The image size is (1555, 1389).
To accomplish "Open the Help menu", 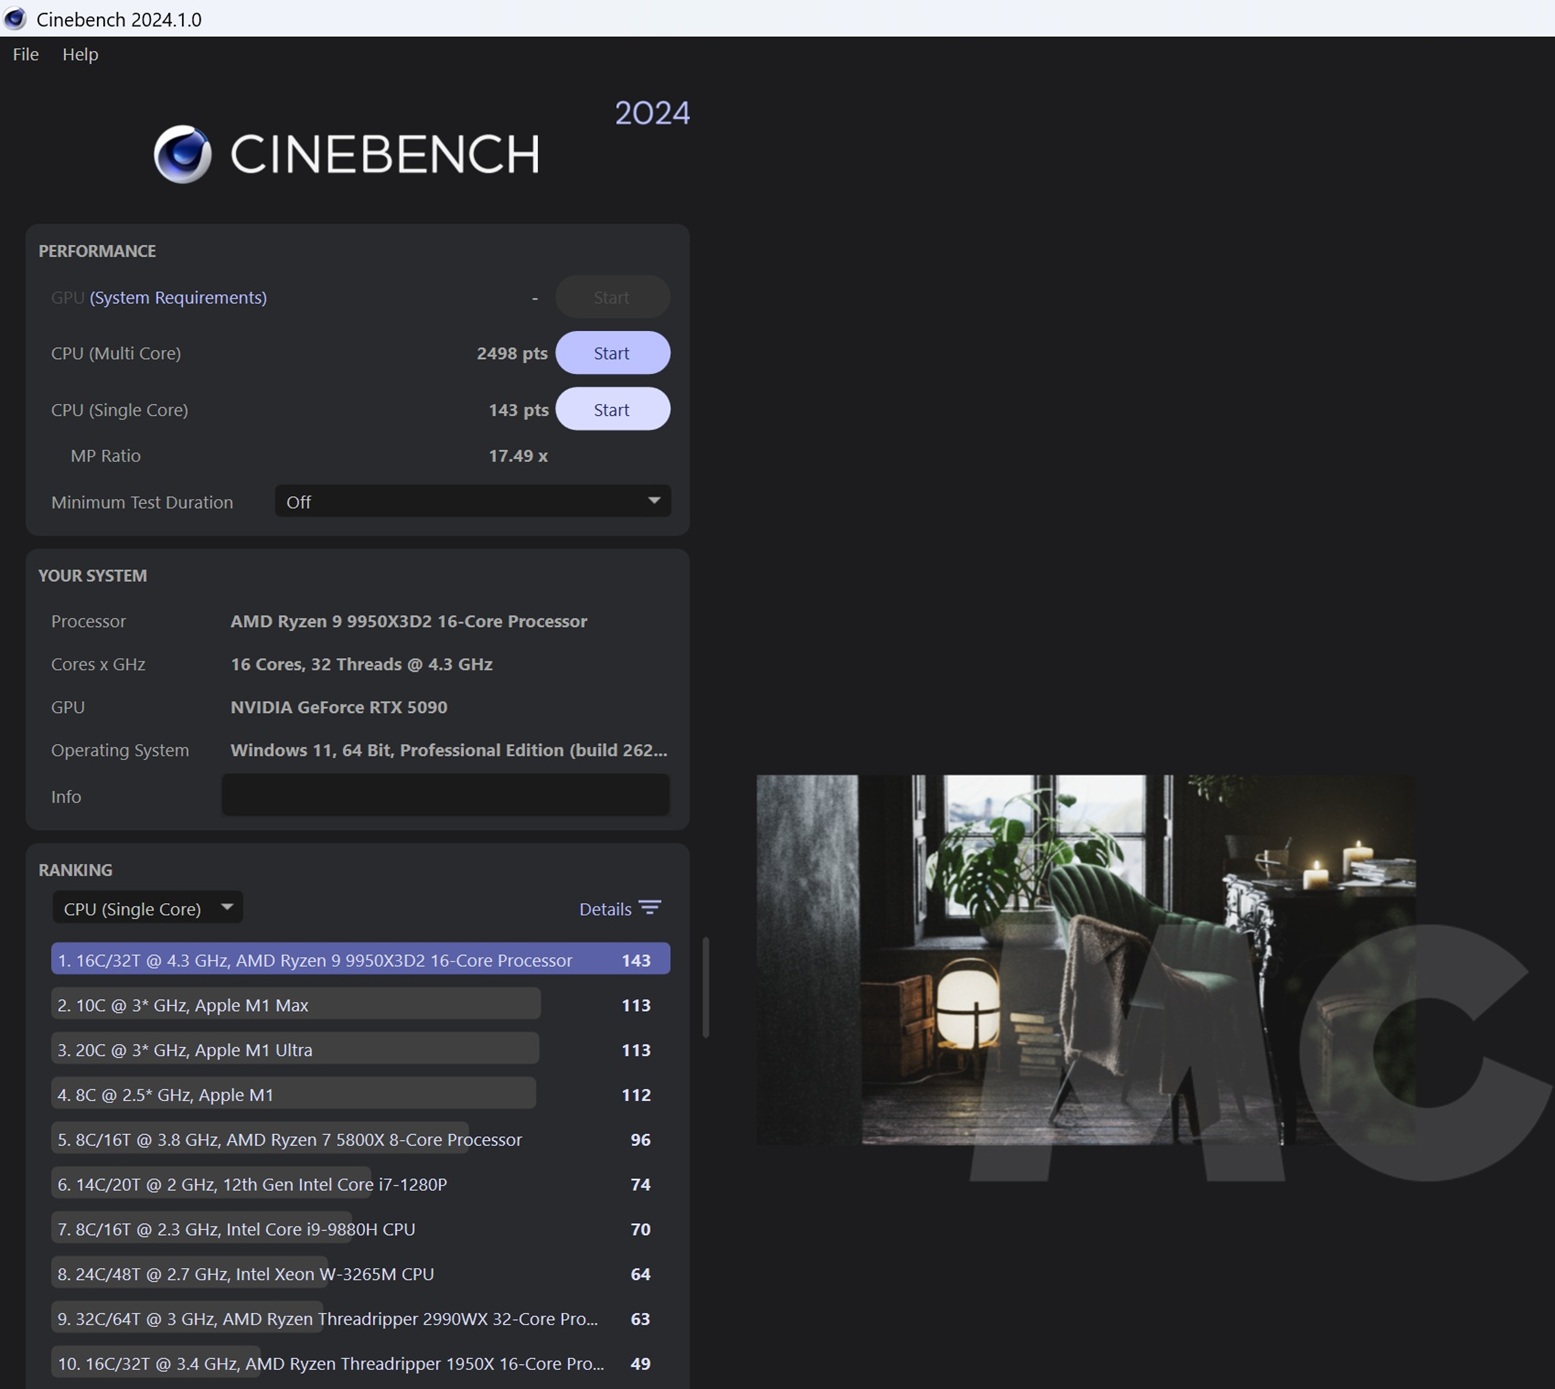I will (x=80, y=54).
